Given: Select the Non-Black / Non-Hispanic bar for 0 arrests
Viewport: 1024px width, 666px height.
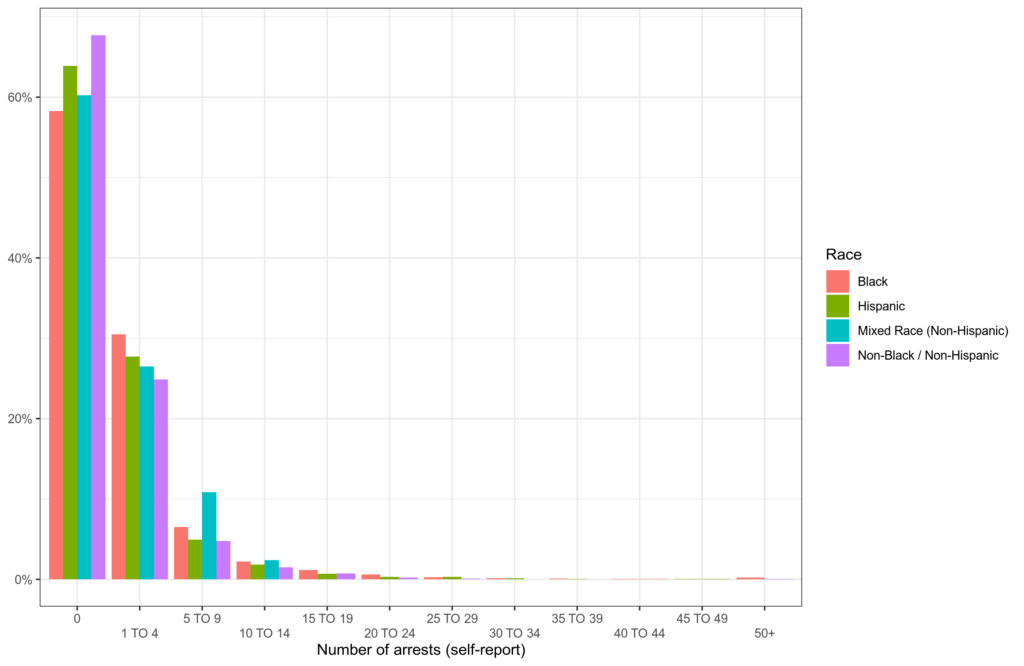Looking at the screenshot, I should [x=98, y=308].
